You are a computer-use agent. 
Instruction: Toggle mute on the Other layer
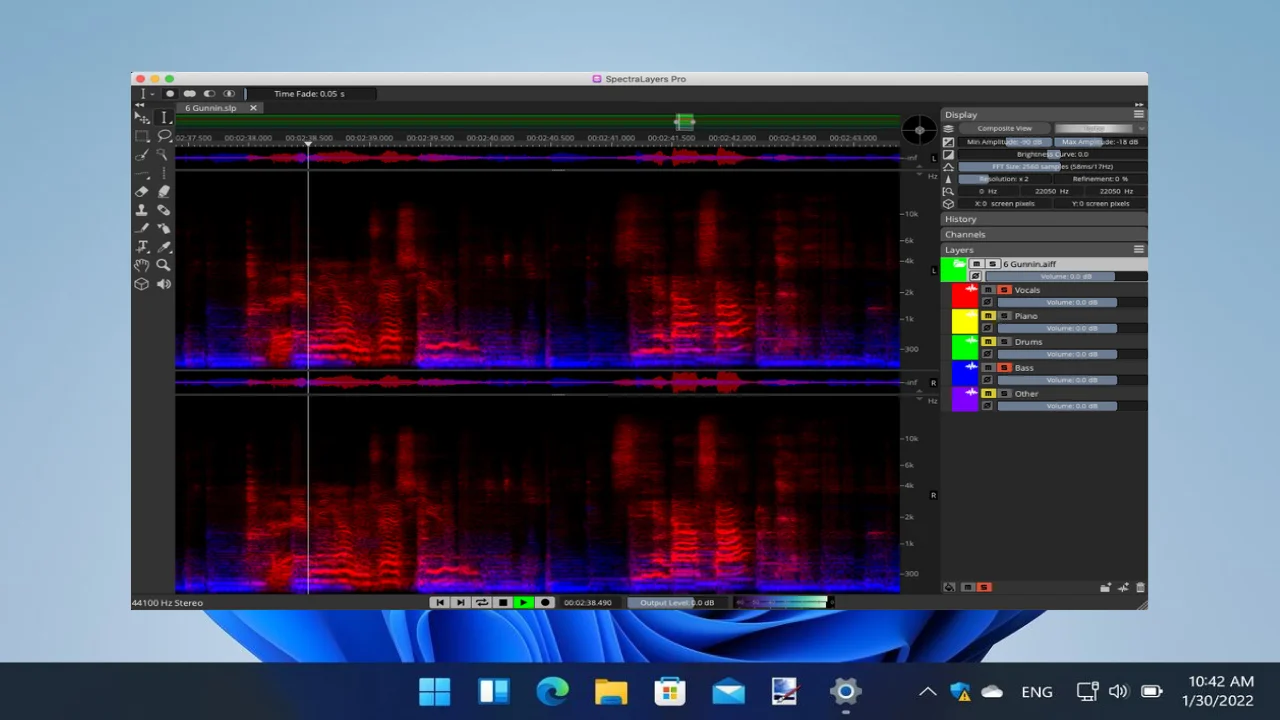click(988, 394)
